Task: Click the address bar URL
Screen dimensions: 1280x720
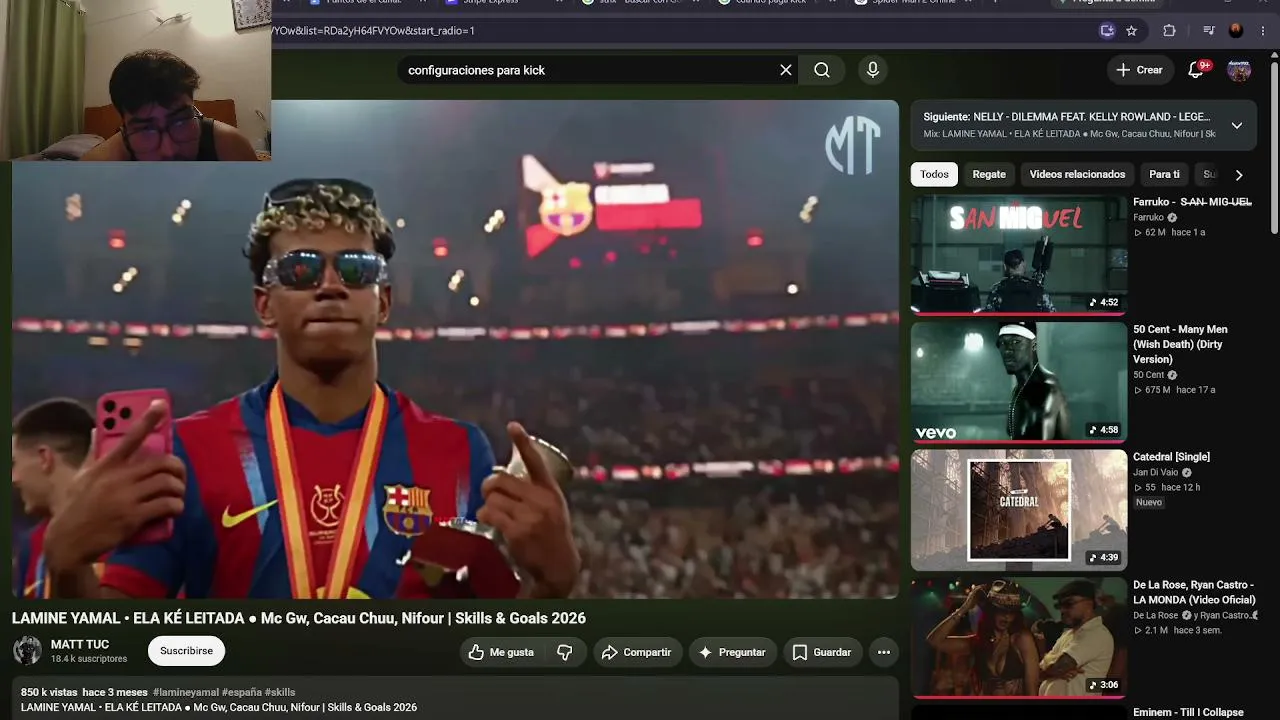Action: pyautogui.click(x=373, y=31)
